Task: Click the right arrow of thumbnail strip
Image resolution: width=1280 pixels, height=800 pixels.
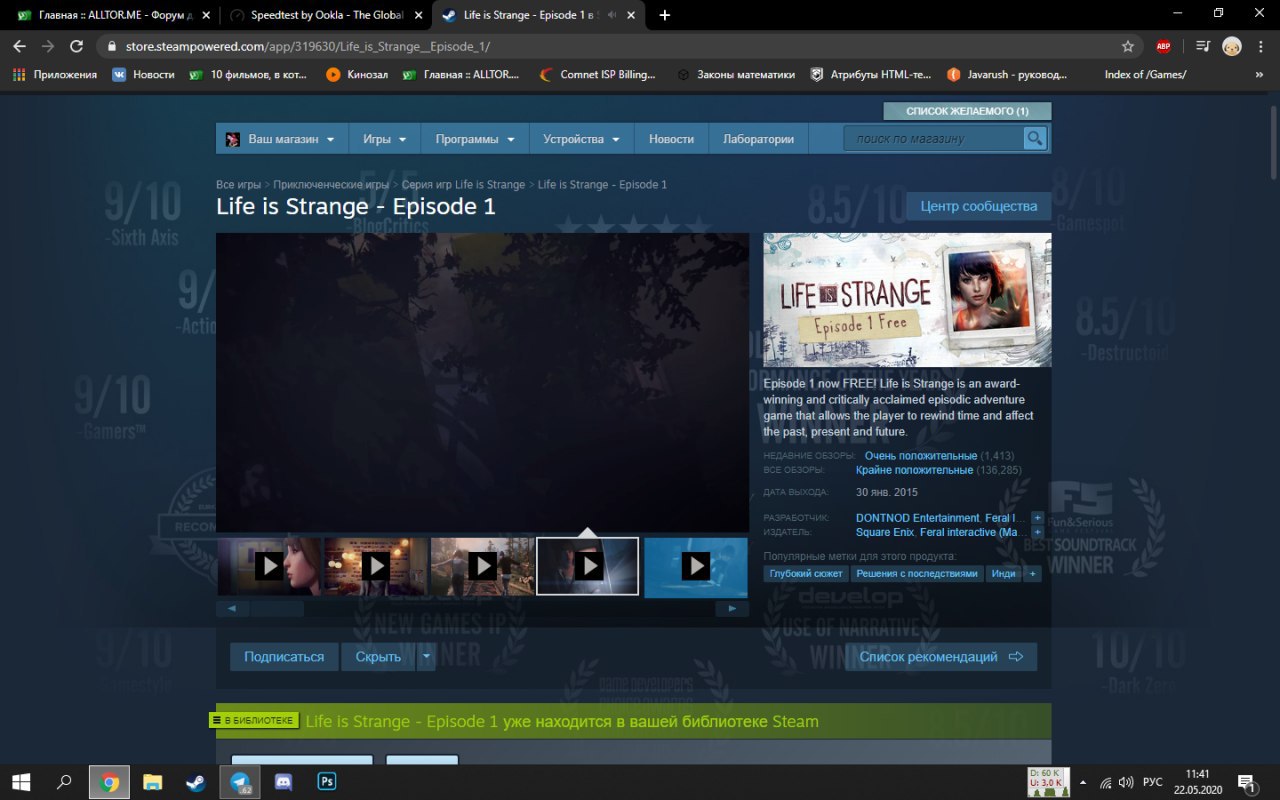Action: pyautogui.click(x=732, y=608)
